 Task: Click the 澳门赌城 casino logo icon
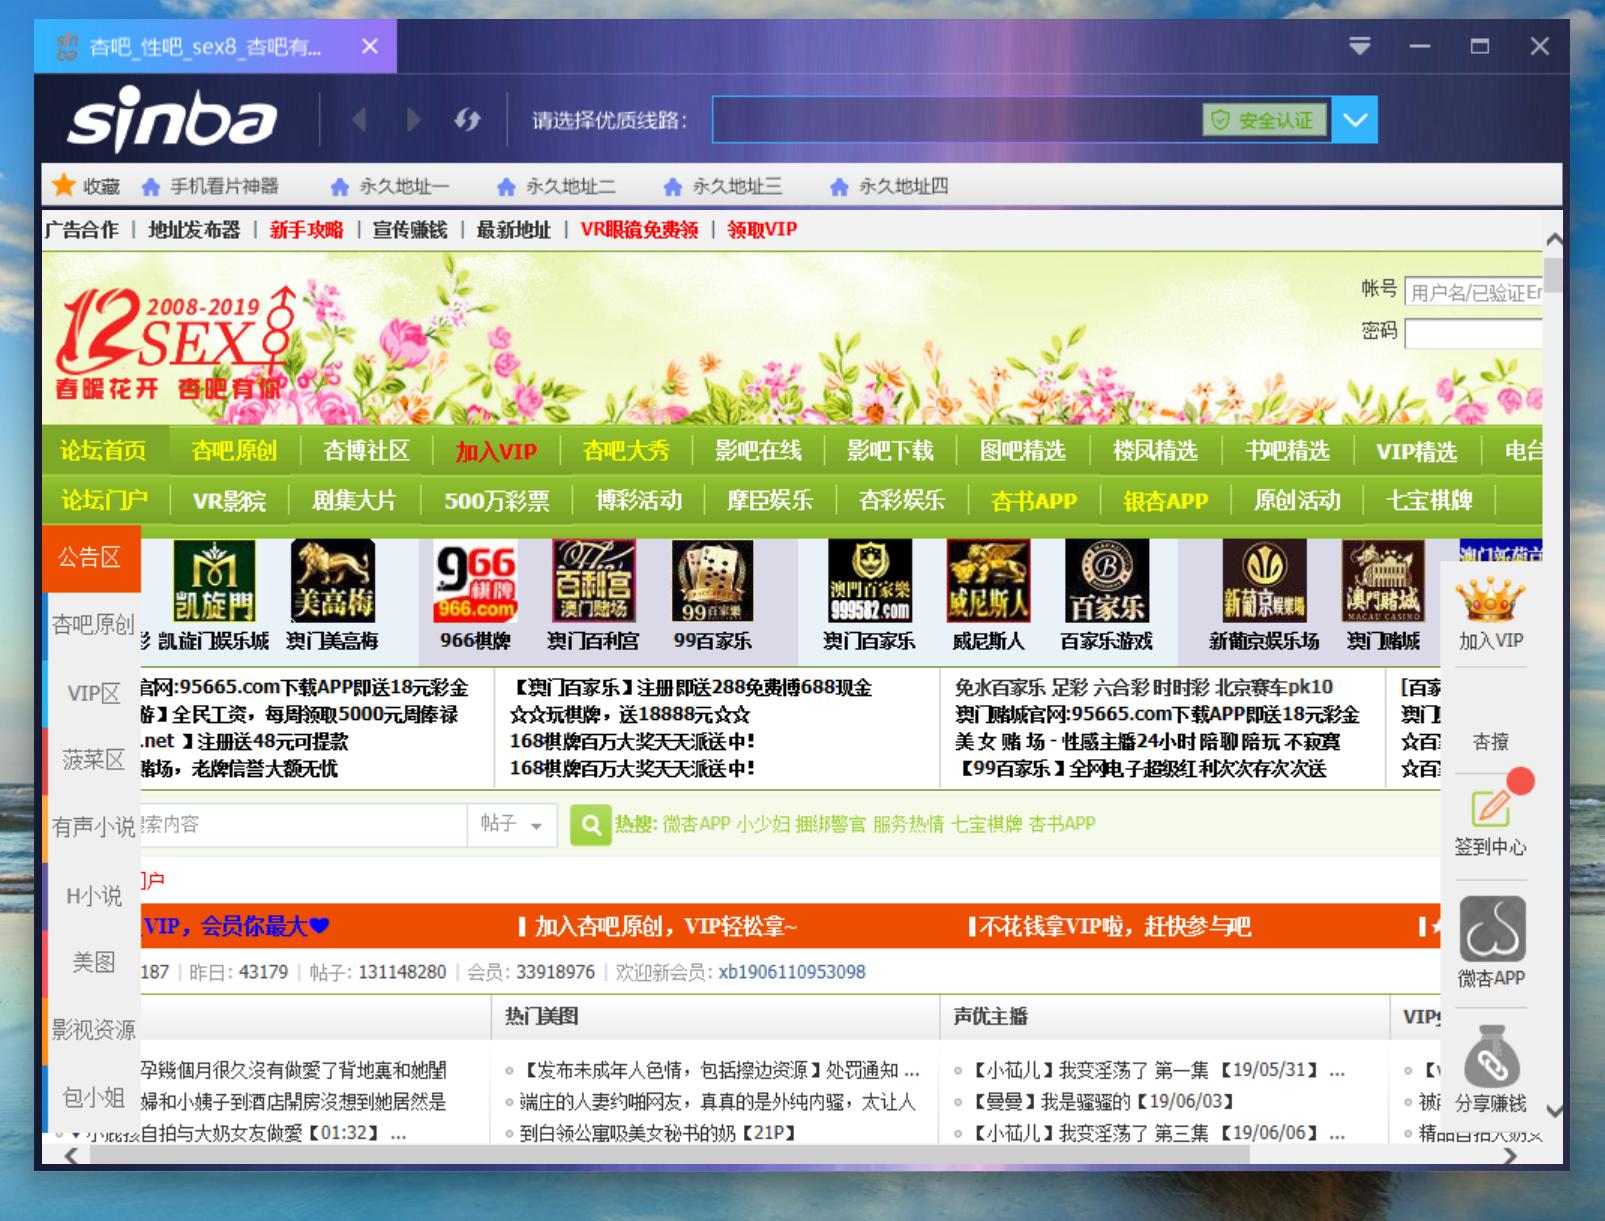[1383, 581]
